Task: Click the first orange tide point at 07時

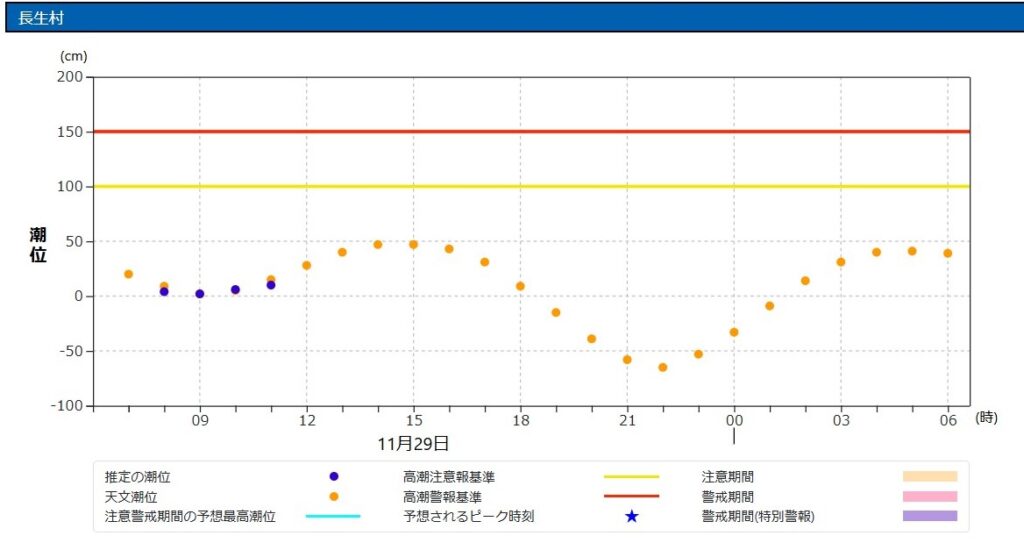Action: coord(129,274)
